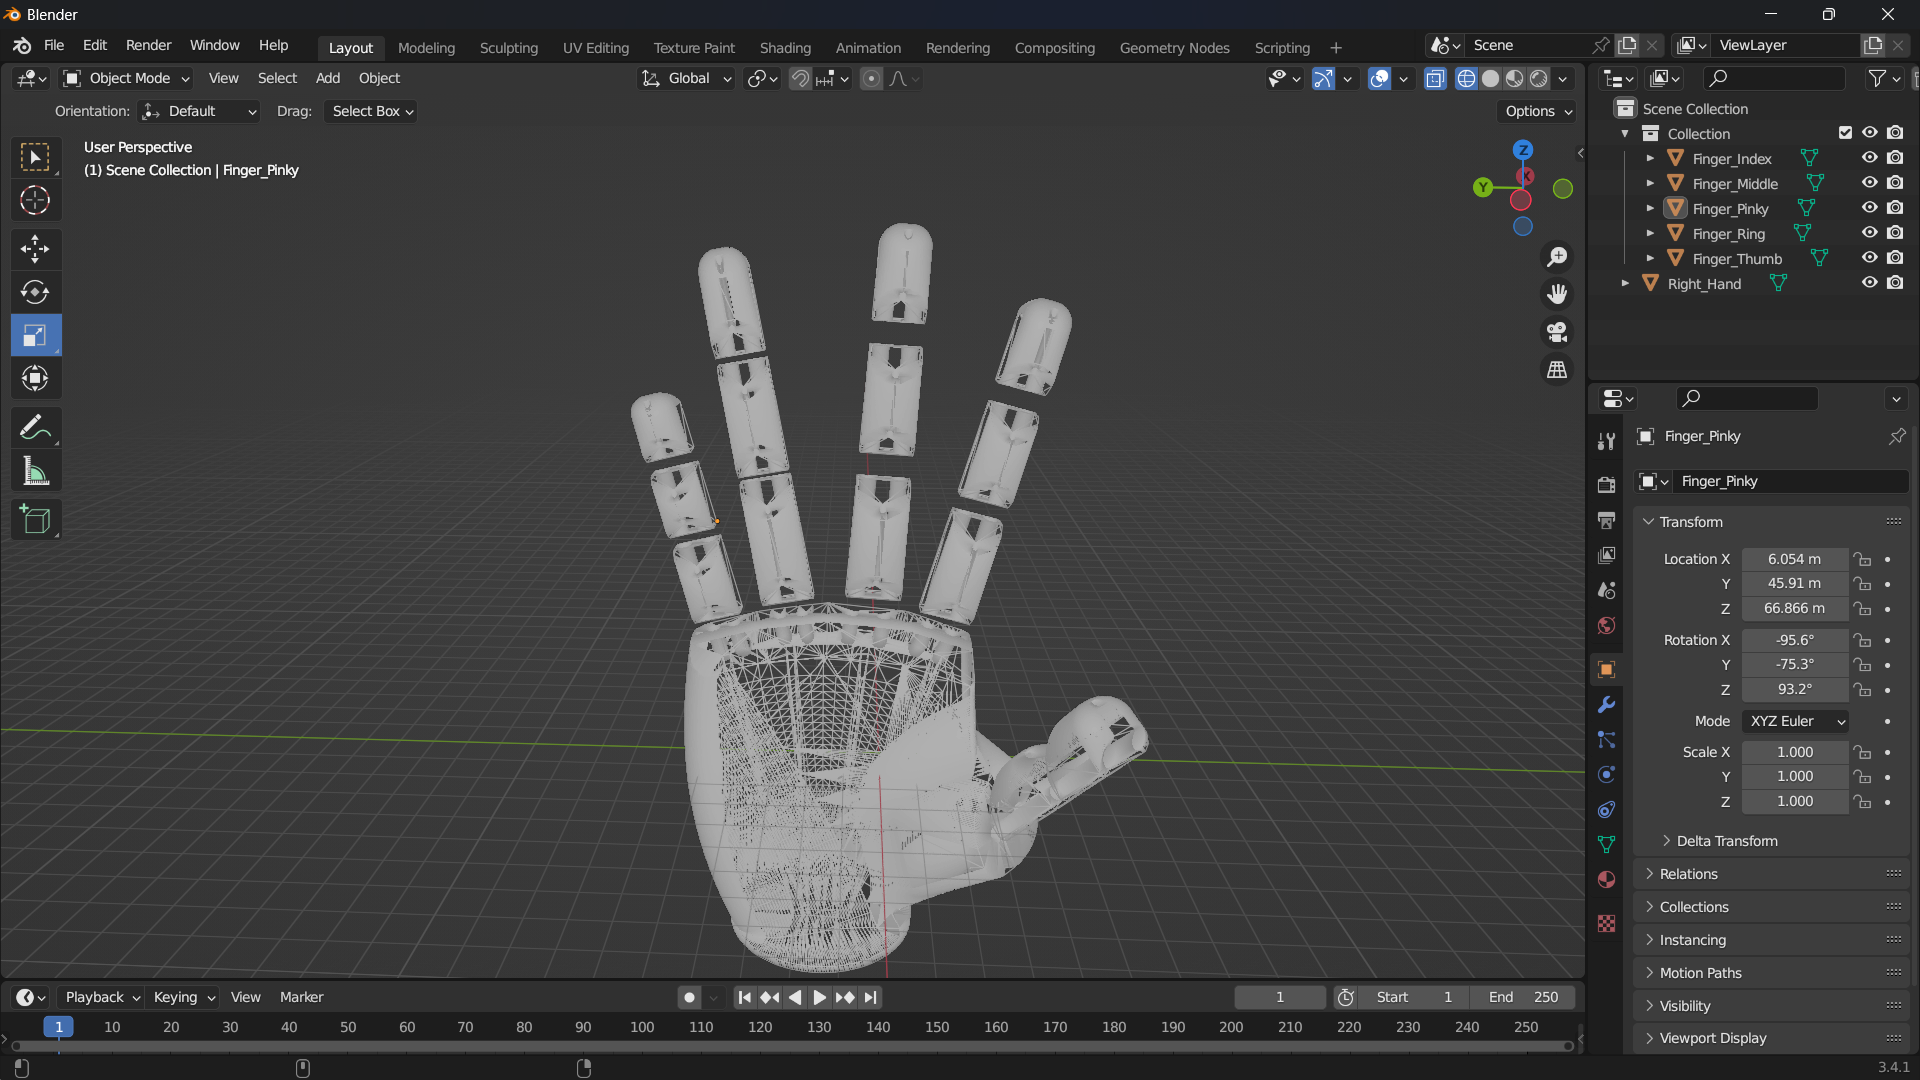Uncheck Collection exclude checkbox
The height and width of the screenshot is (1080, 1920).
pos(1845,133)
